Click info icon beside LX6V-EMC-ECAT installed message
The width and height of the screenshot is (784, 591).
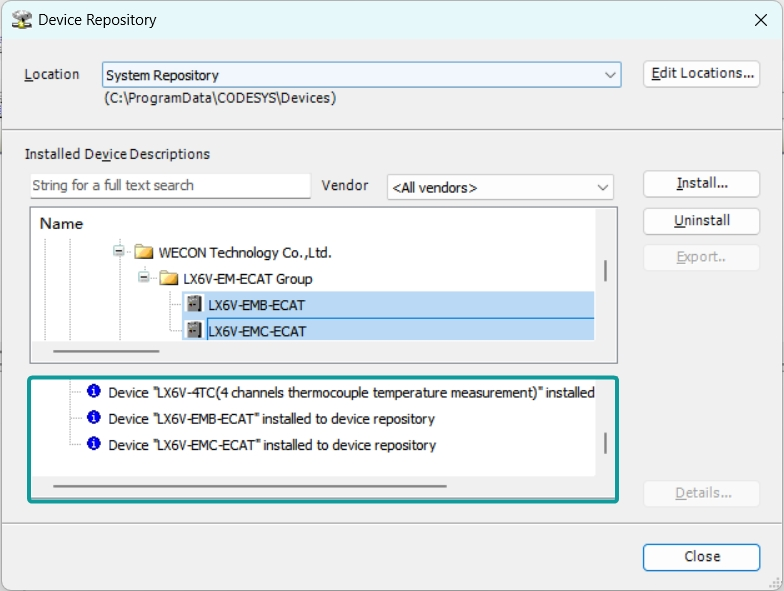[94, 443]
